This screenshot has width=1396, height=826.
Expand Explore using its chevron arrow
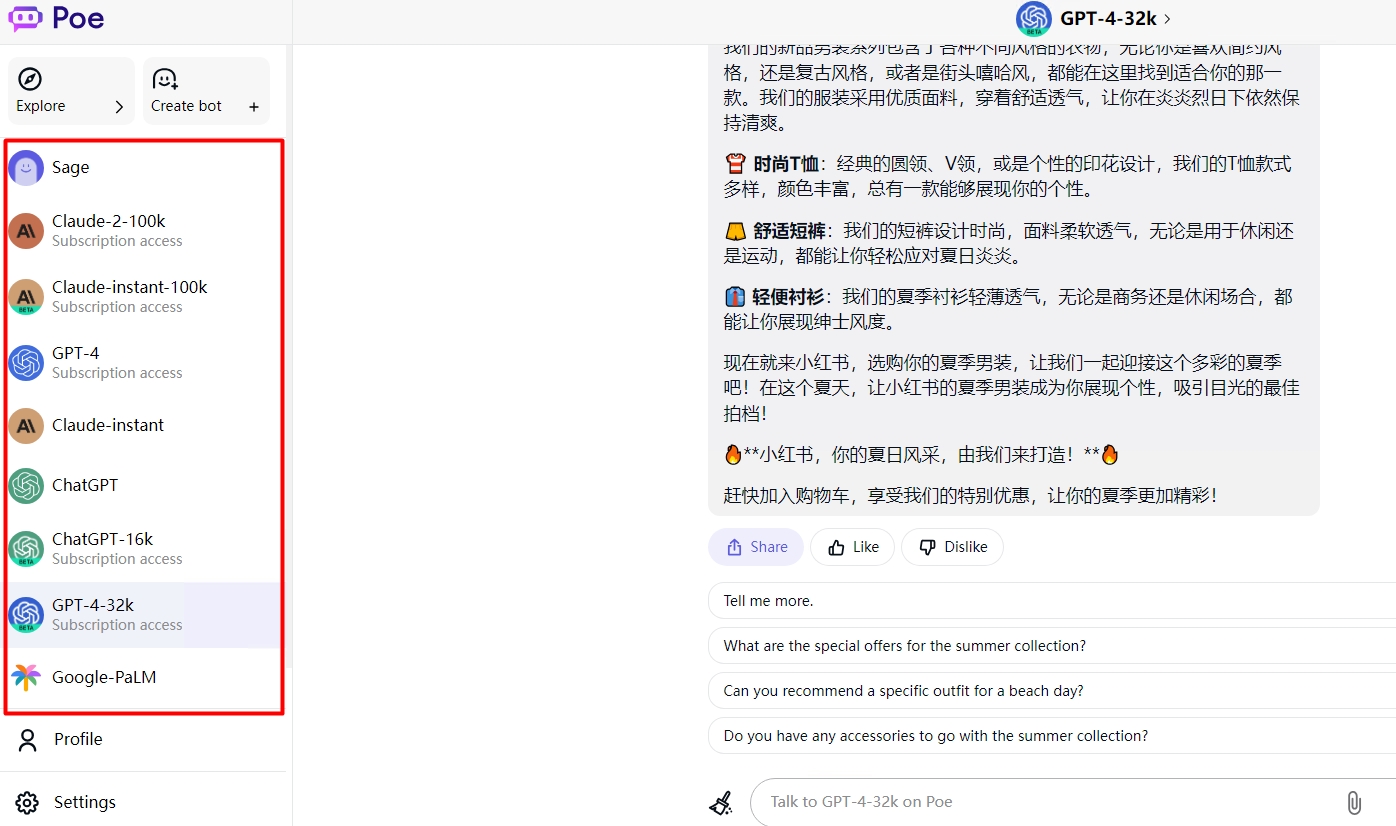tap(119, 107)
